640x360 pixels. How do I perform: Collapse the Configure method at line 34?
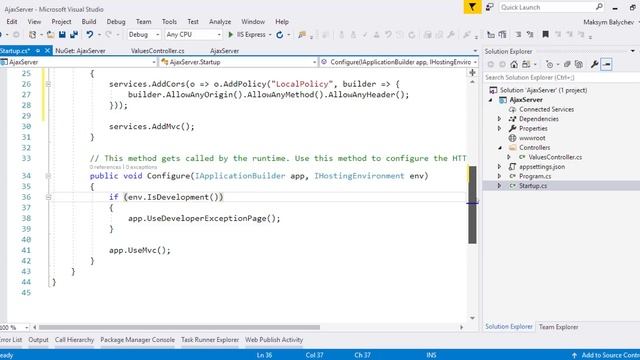pos(48,176)
